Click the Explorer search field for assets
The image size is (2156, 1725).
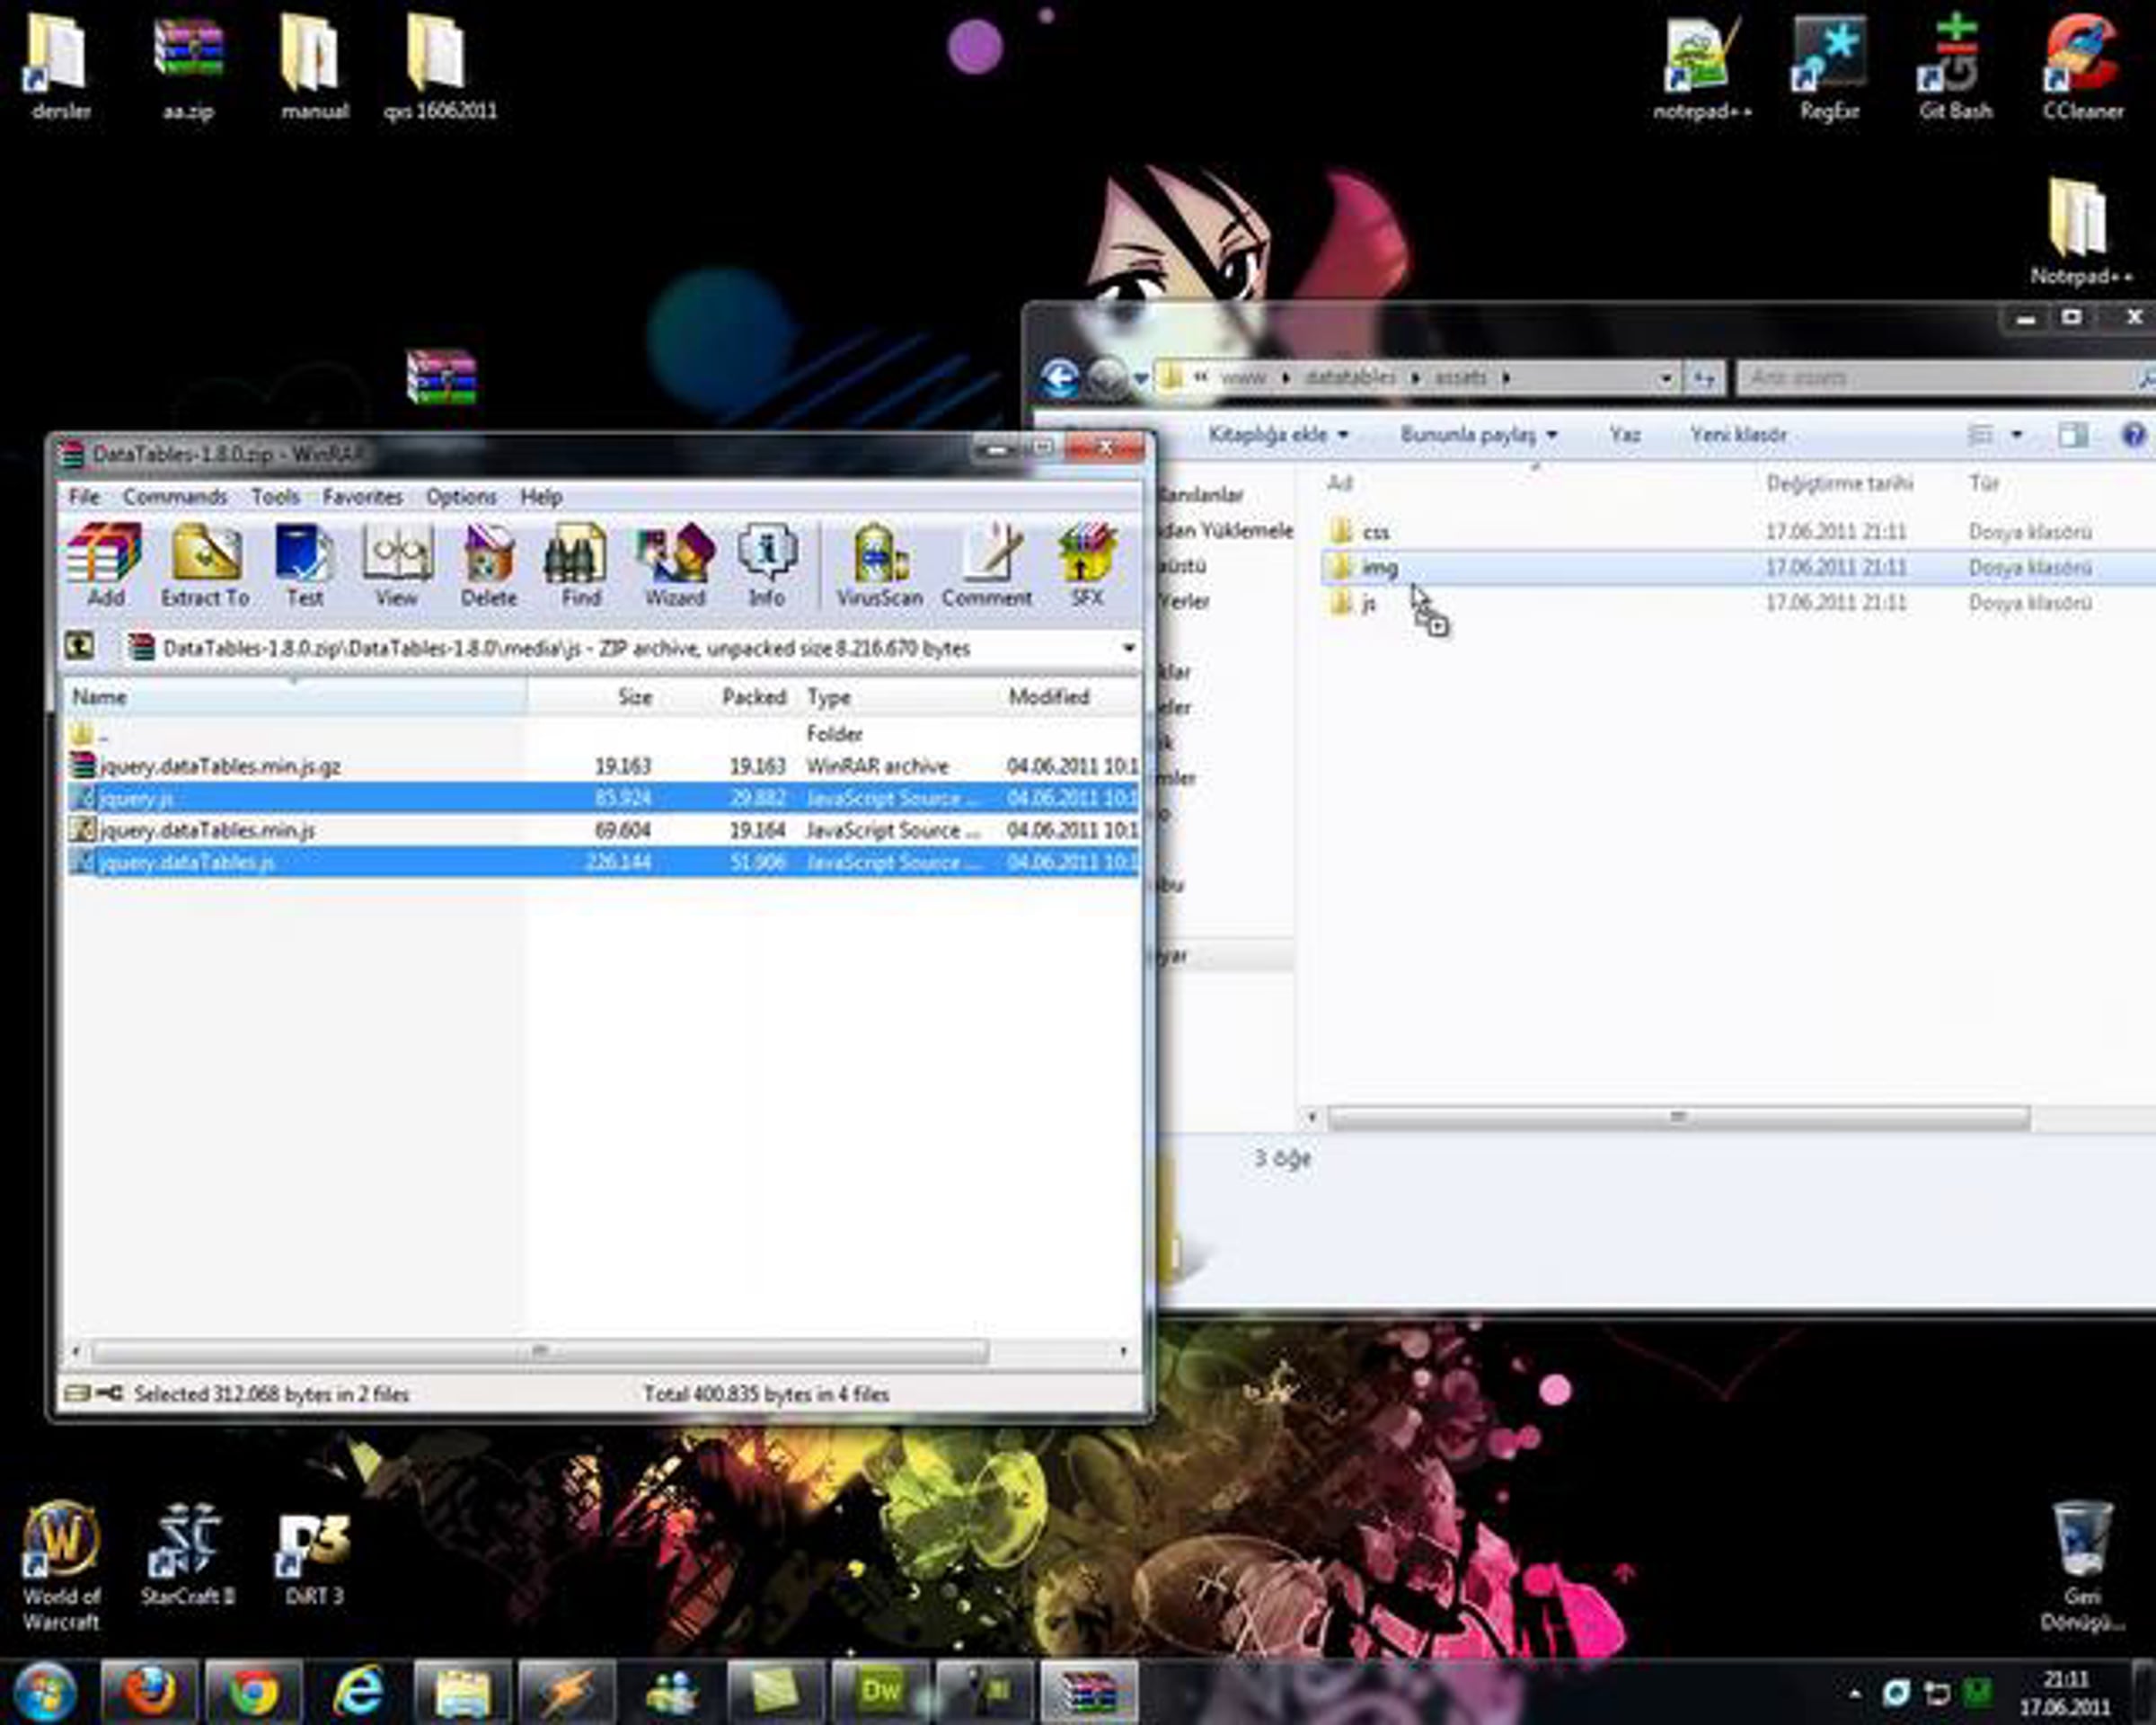[x=1940, y=378]
